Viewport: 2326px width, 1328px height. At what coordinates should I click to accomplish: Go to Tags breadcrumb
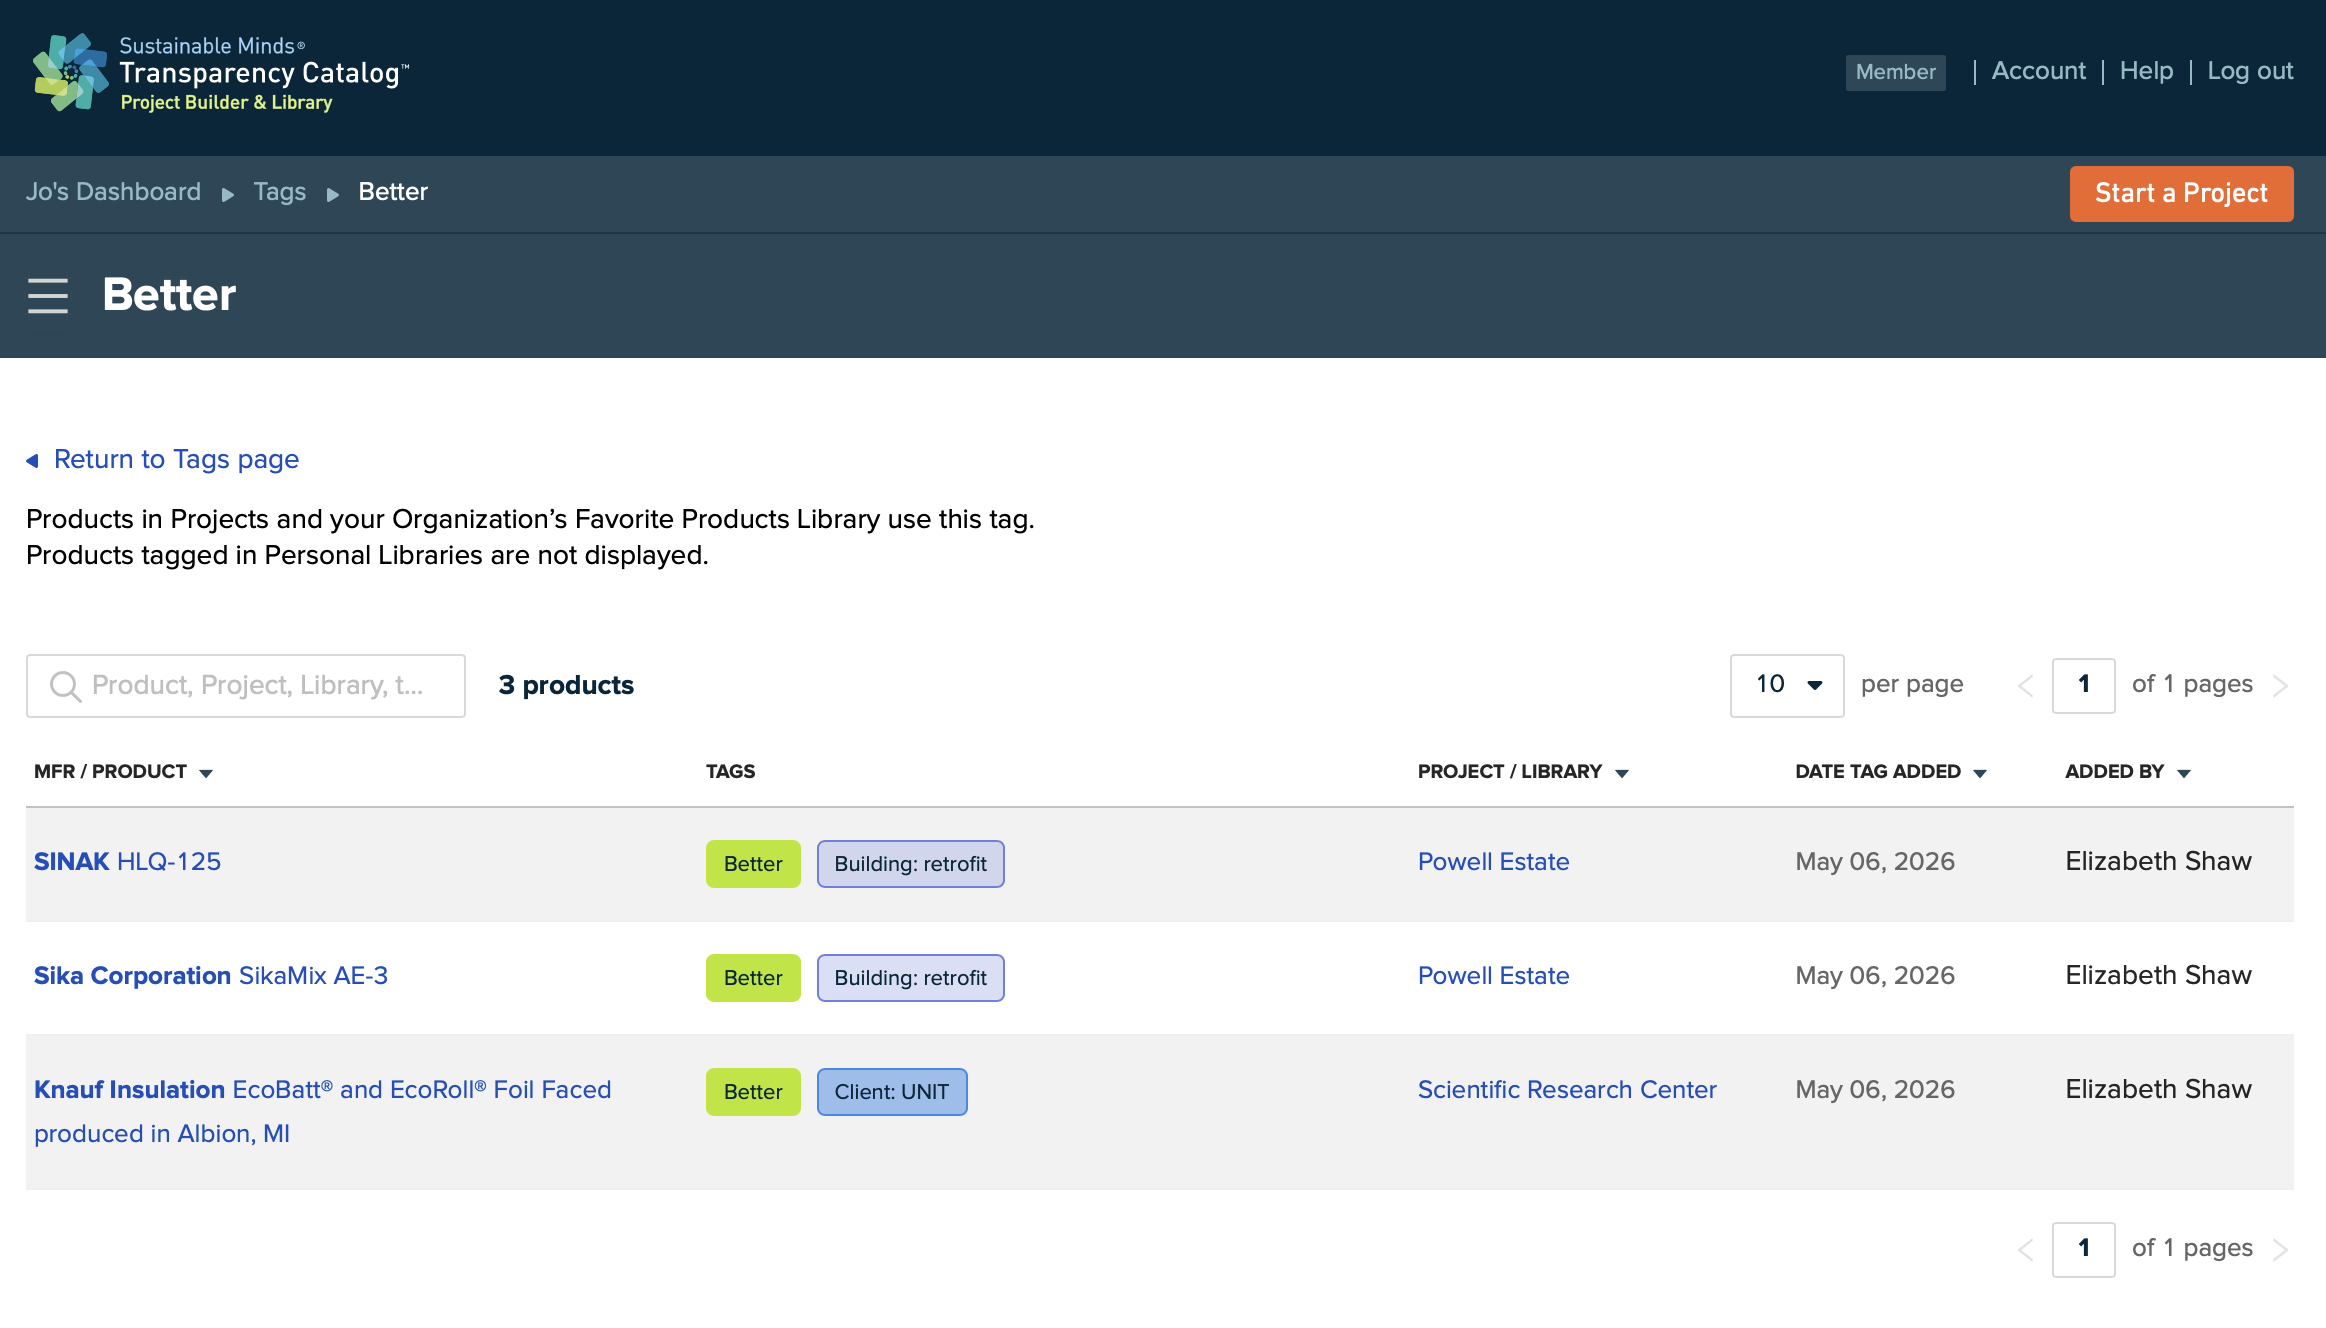pyautogui.click(x=280, y=192)
